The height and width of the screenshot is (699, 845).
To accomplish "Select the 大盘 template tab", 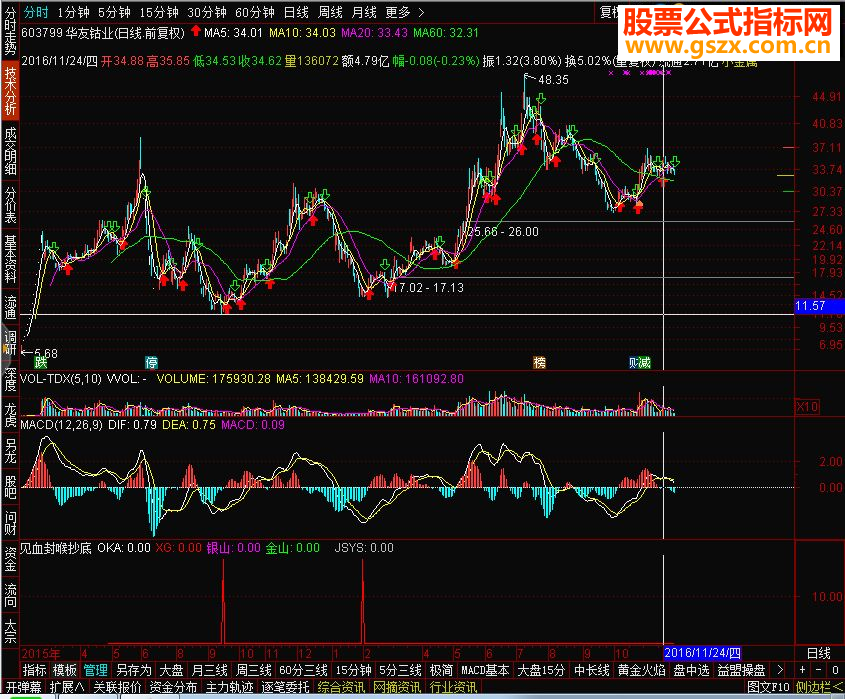I will point(172,670).
